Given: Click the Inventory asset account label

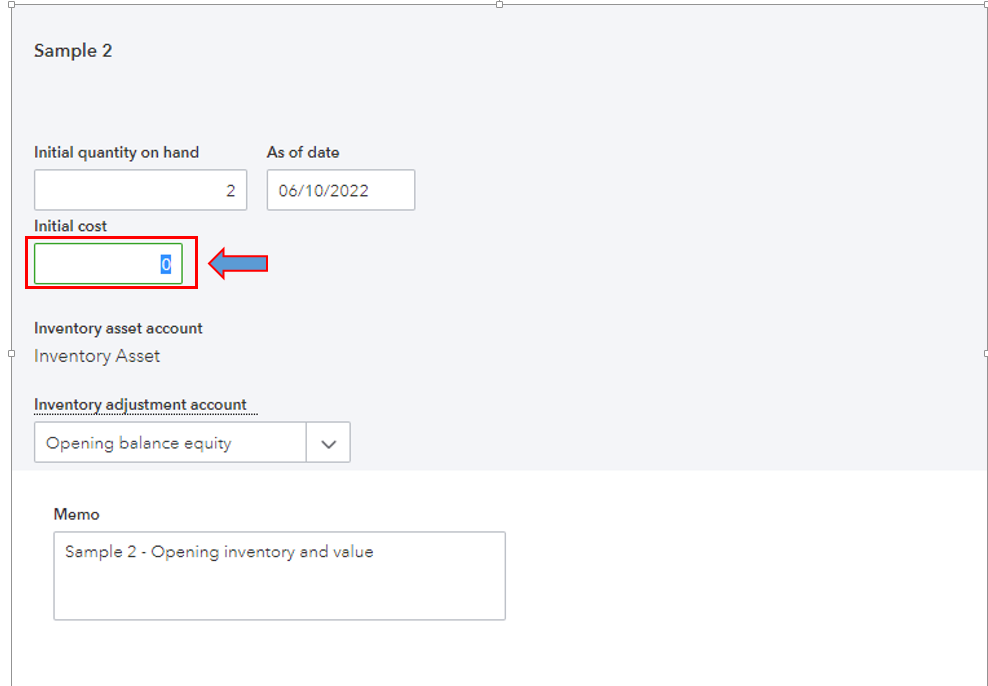Looking at the screenshot, I should [x=118, y=328].
